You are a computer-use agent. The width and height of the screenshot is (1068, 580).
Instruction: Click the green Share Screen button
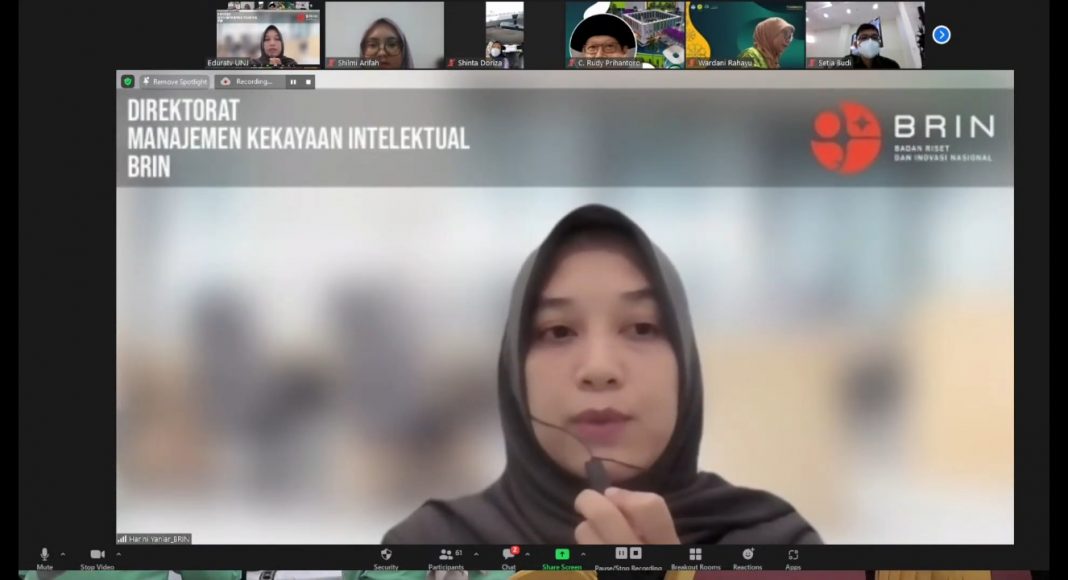pyautogui.click(x=562, y=556)
